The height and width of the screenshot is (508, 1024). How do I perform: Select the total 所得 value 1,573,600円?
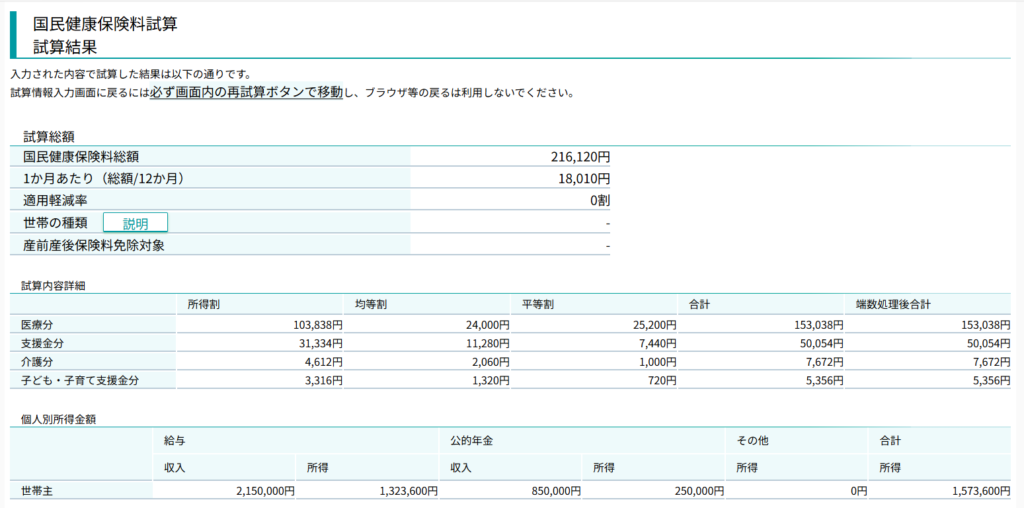[981, 490]
